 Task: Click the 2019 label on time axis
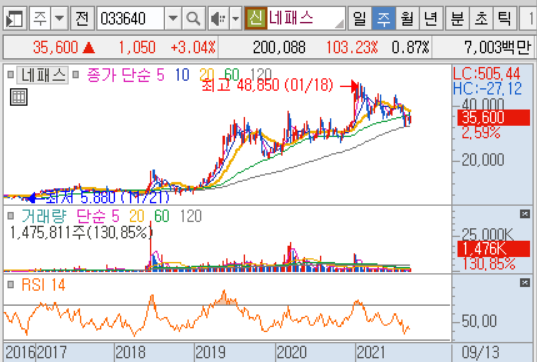(x=210, y=352)
